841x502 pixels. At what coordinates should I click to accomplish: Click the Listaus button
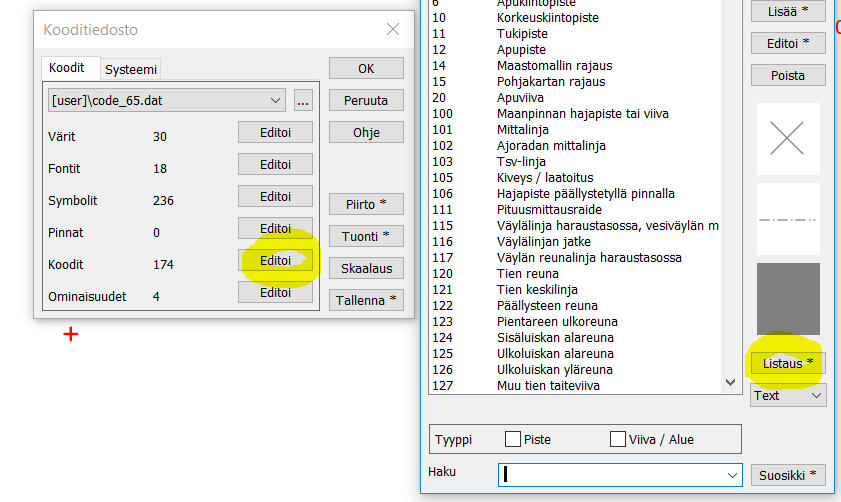(x=787, y=362)
